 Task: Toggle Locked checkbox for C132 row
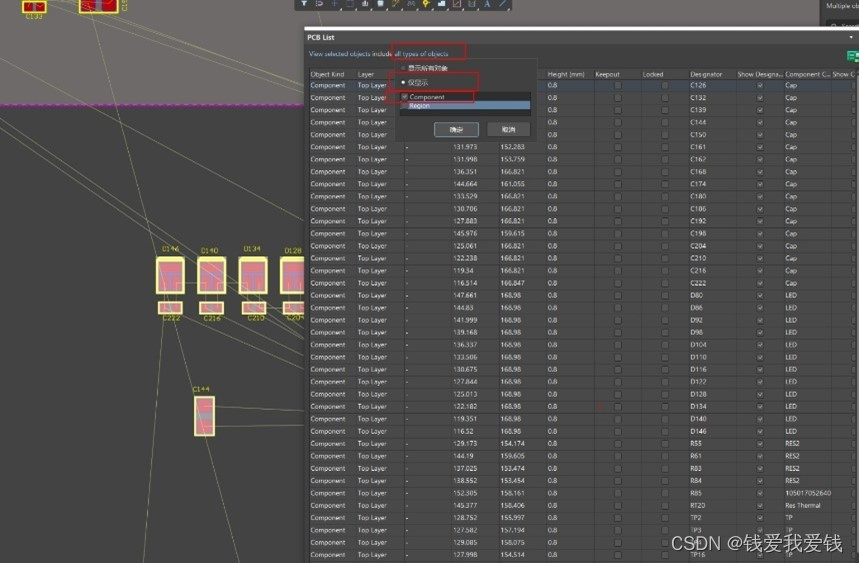coord(665,98)
